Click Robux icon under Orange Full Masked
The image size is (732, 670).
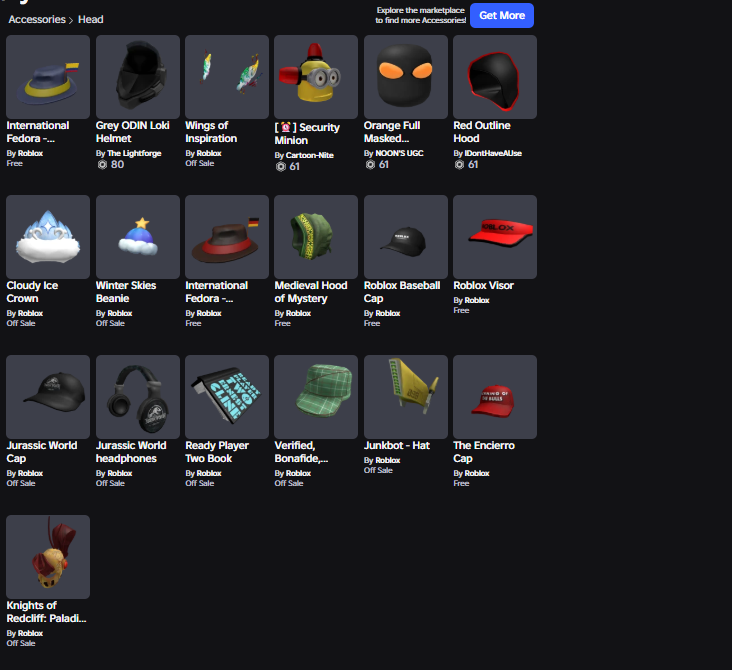point(370,164)
